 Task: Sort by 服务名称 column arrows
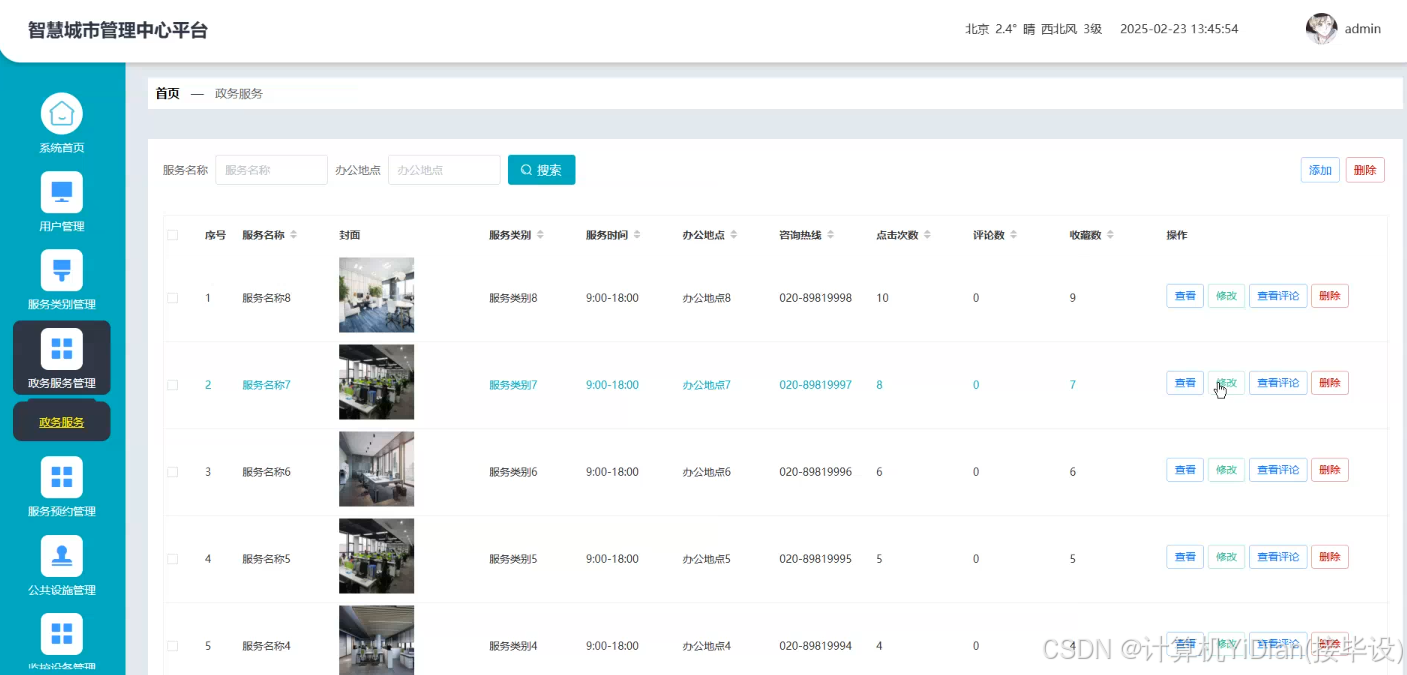click(294, 235)
